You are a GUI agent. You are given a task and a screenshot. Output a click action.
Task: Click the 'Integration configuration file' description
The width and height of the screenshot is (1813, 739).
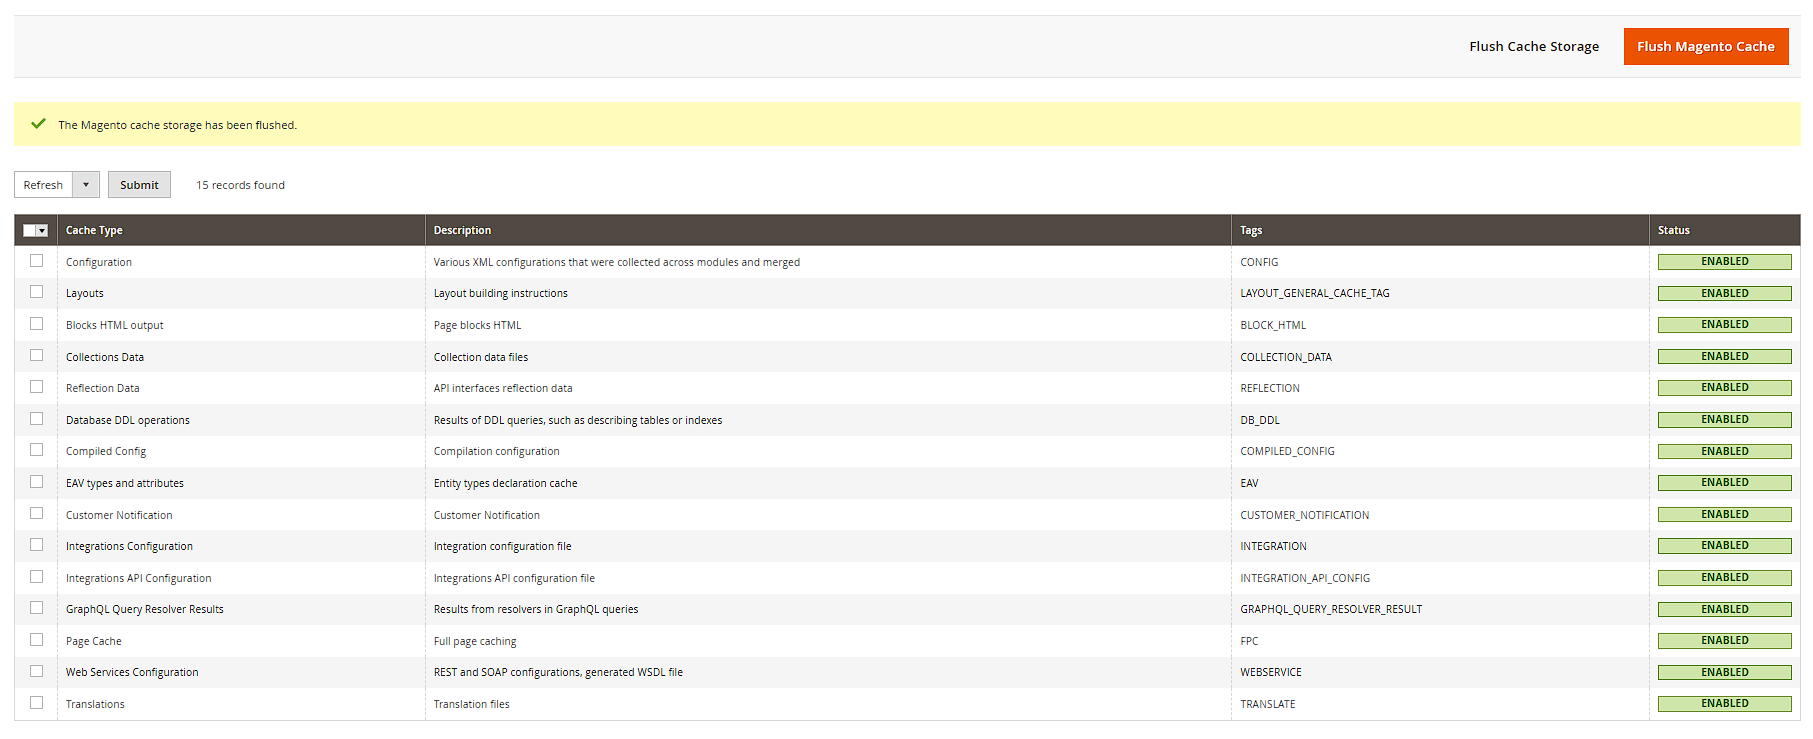503,546
